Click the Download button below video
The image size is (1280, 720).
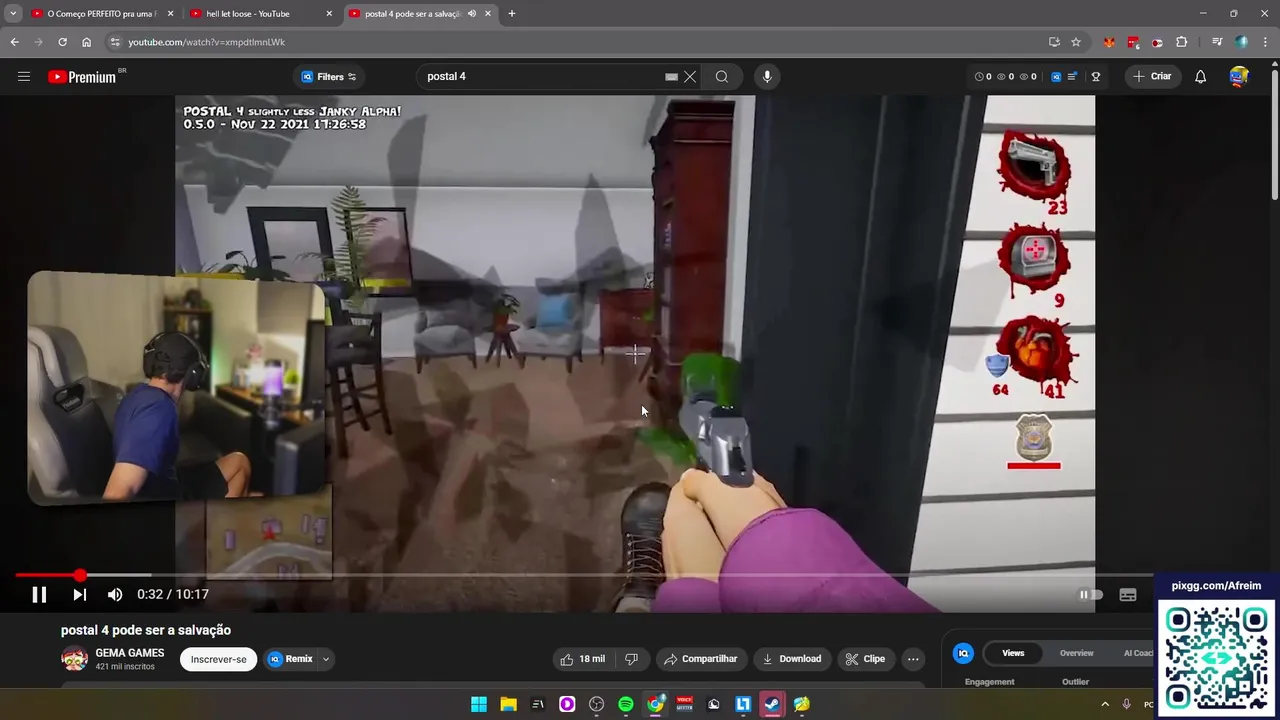point(791,659)
